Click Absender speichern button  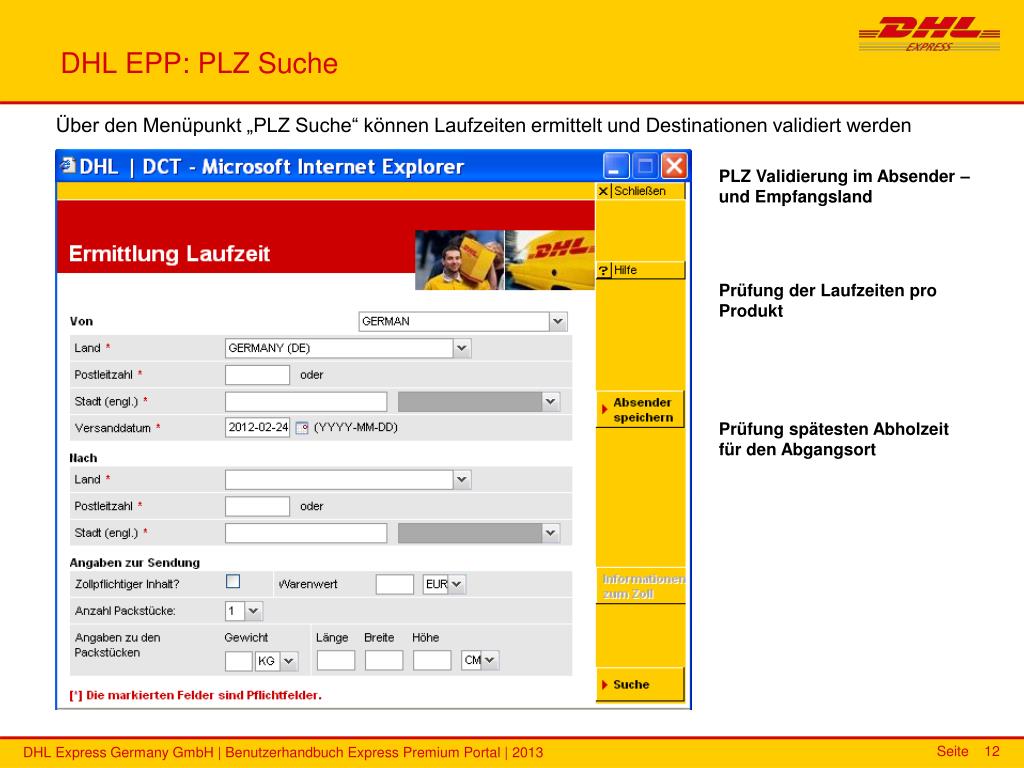641,410
